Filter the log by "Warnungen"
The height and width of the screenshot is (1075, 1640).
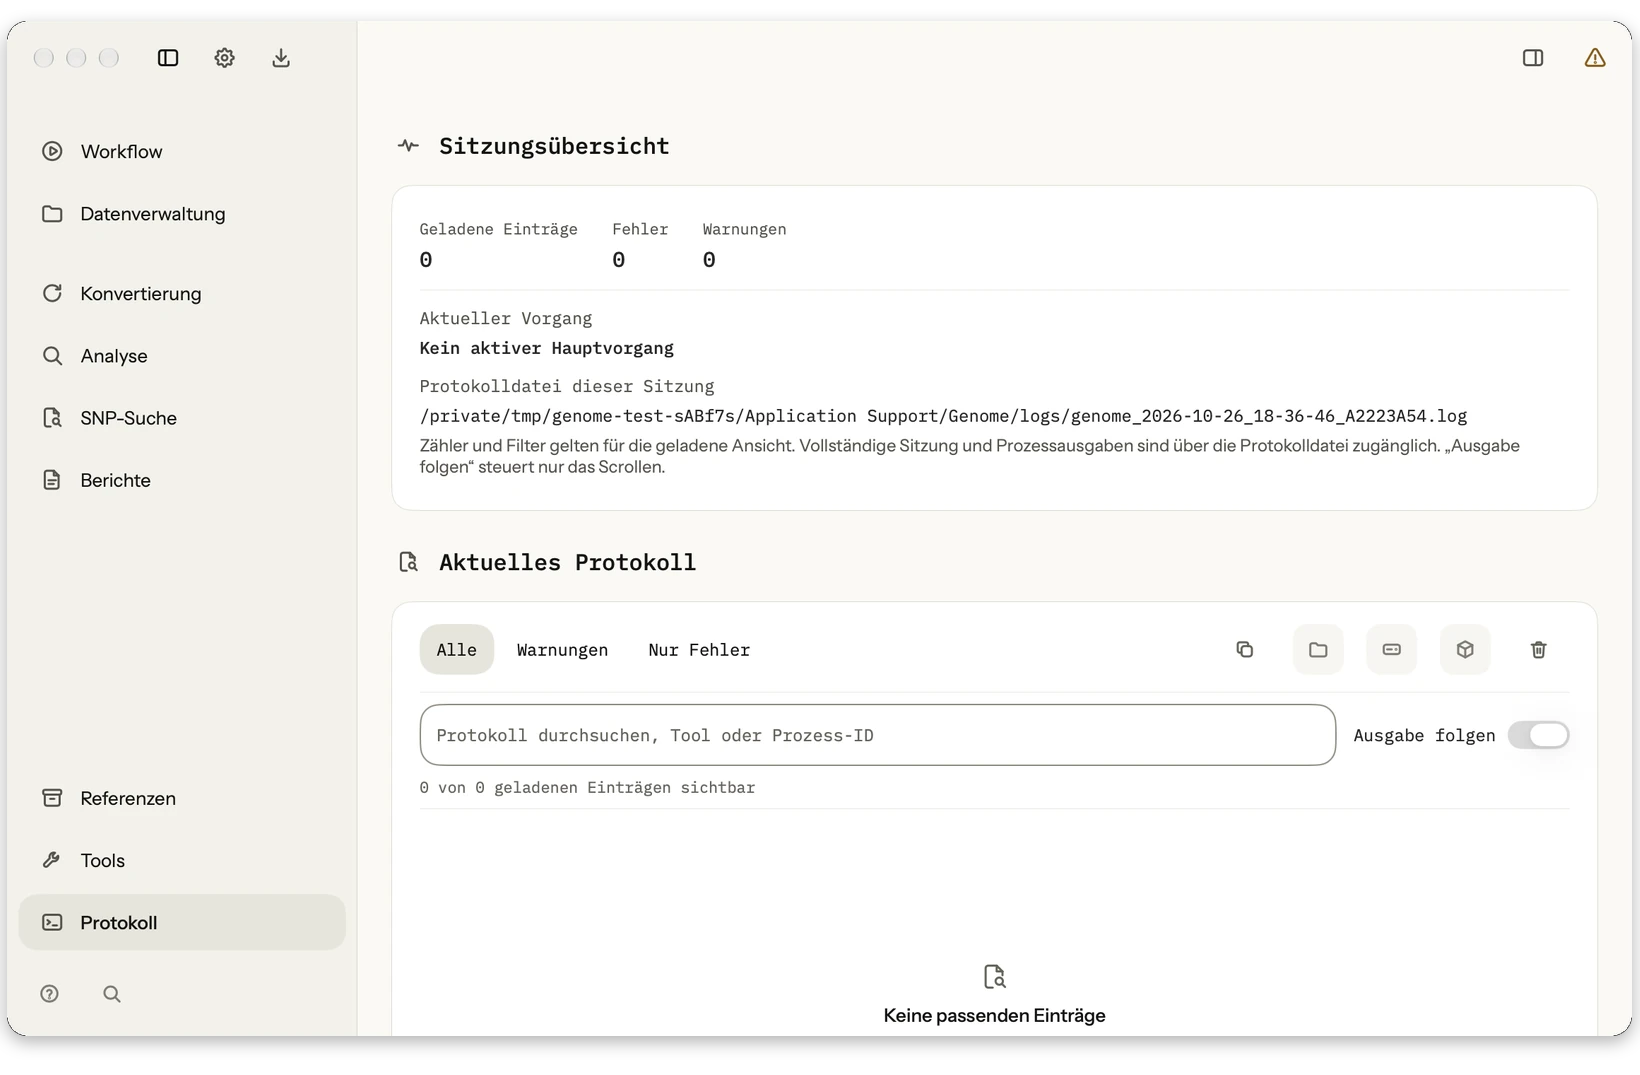pos(562,650)
